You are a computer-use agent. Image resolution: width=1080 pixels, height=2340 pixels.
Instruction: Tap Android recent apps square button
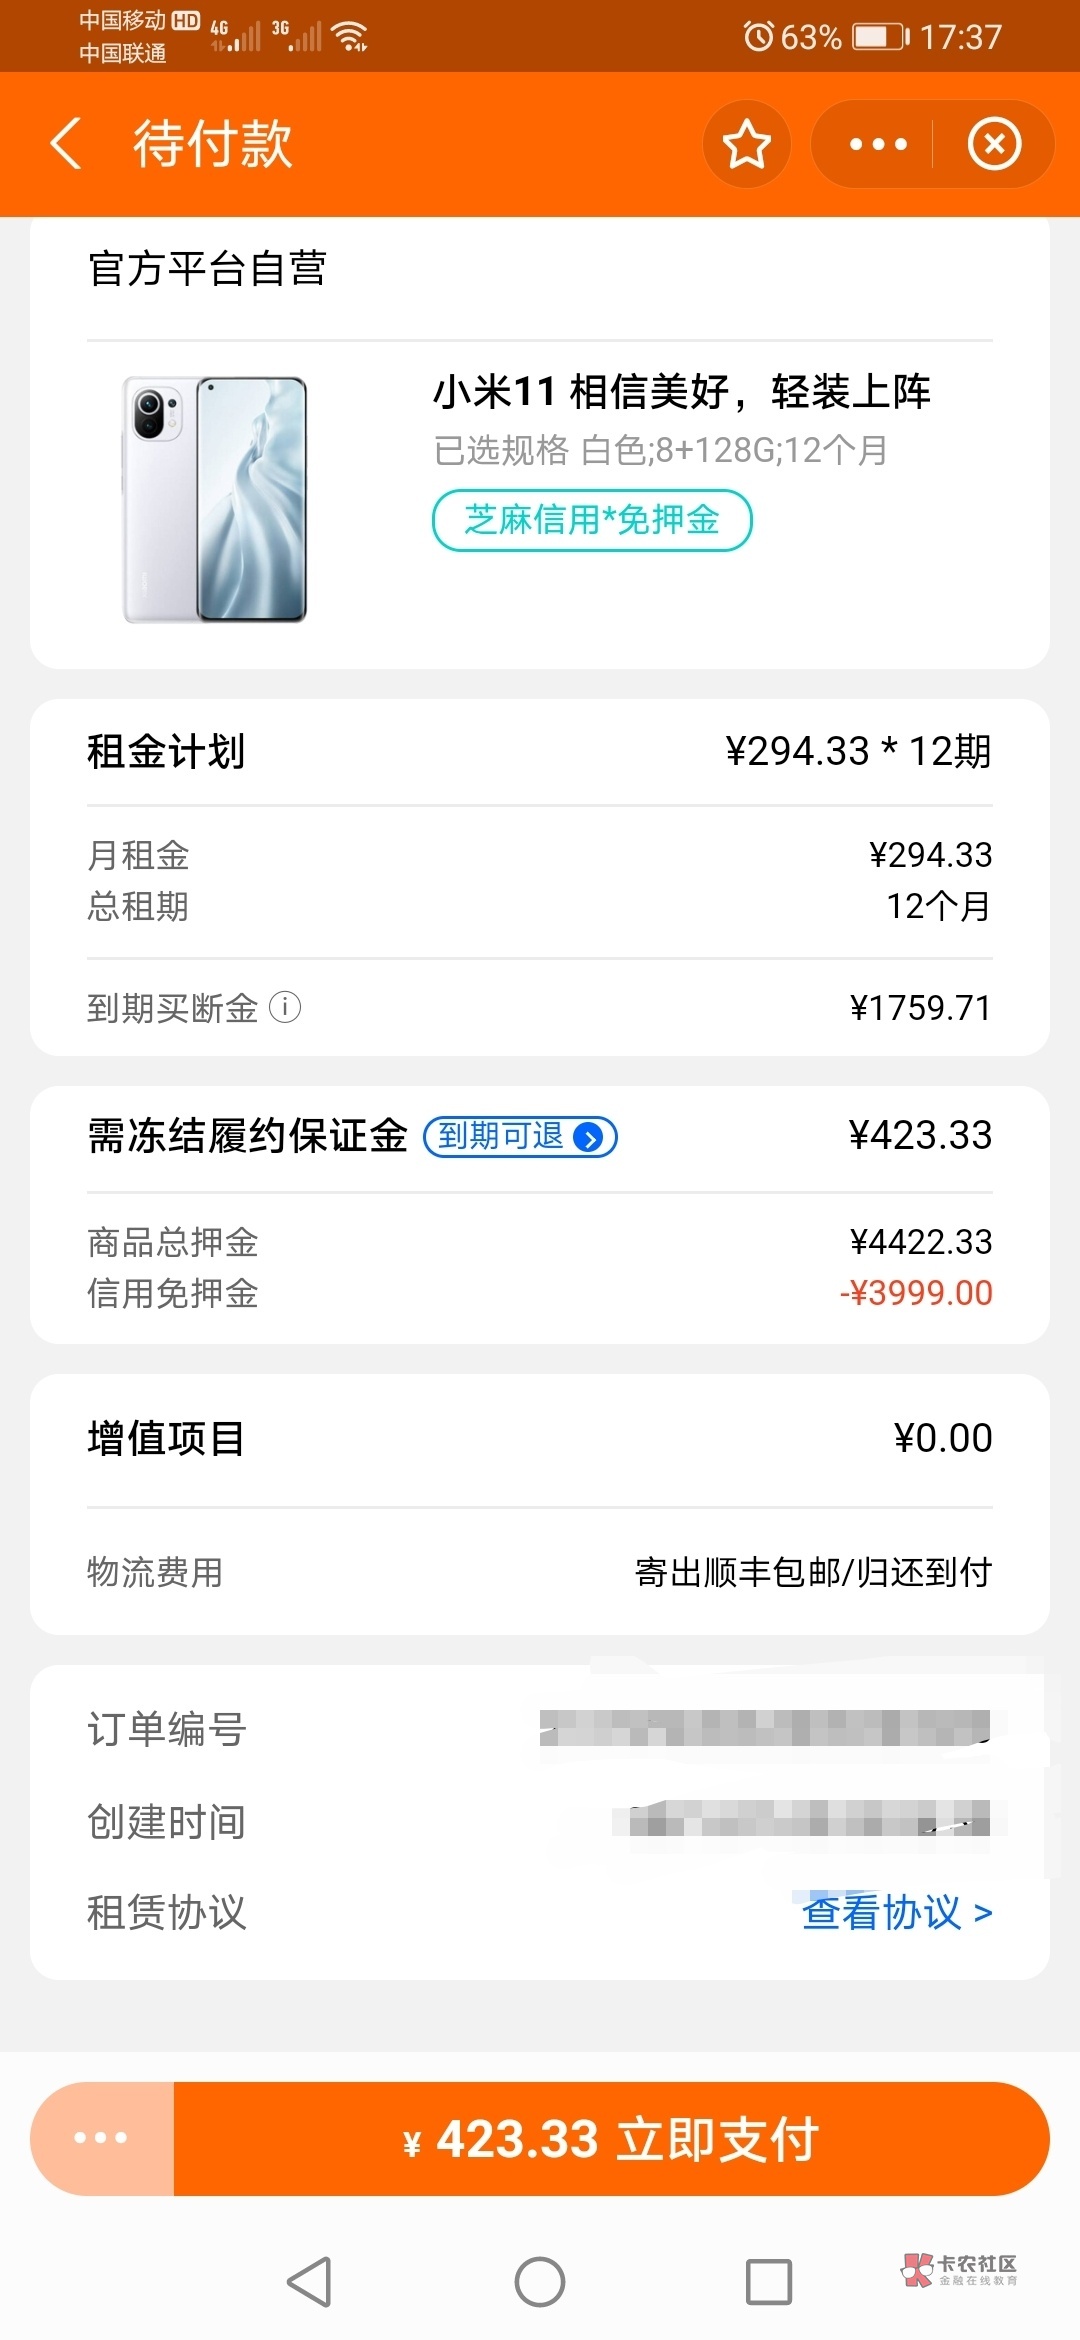pyautogui.click(x=769, y=2282)
